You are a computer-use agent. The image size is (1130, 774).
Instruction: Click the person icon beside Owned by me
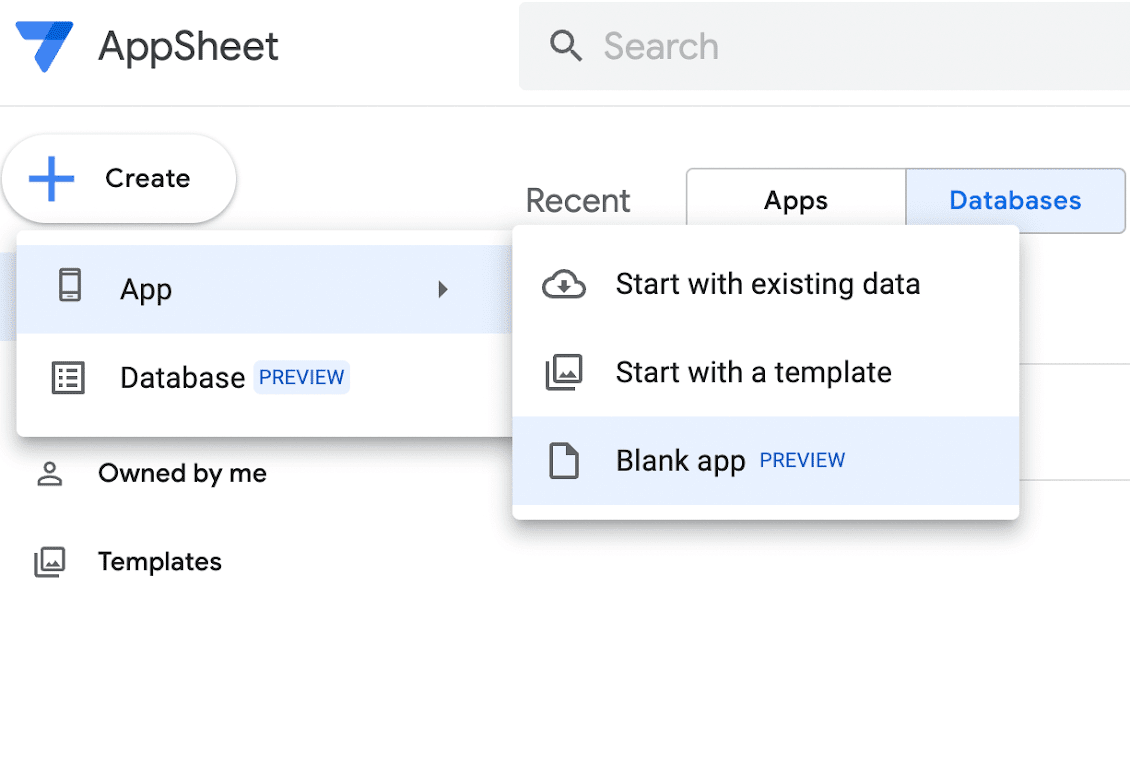(50, 473)
